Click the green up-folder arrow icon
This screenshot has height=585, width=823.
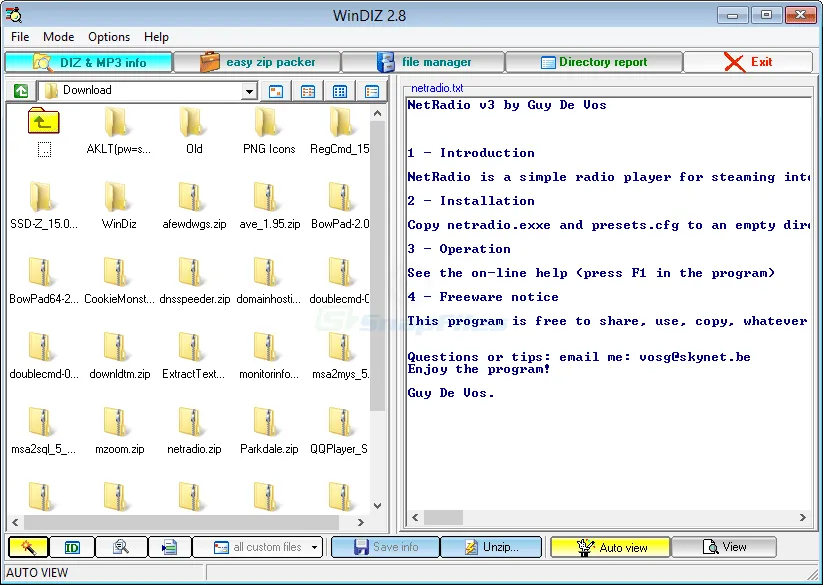click(21, 91)
